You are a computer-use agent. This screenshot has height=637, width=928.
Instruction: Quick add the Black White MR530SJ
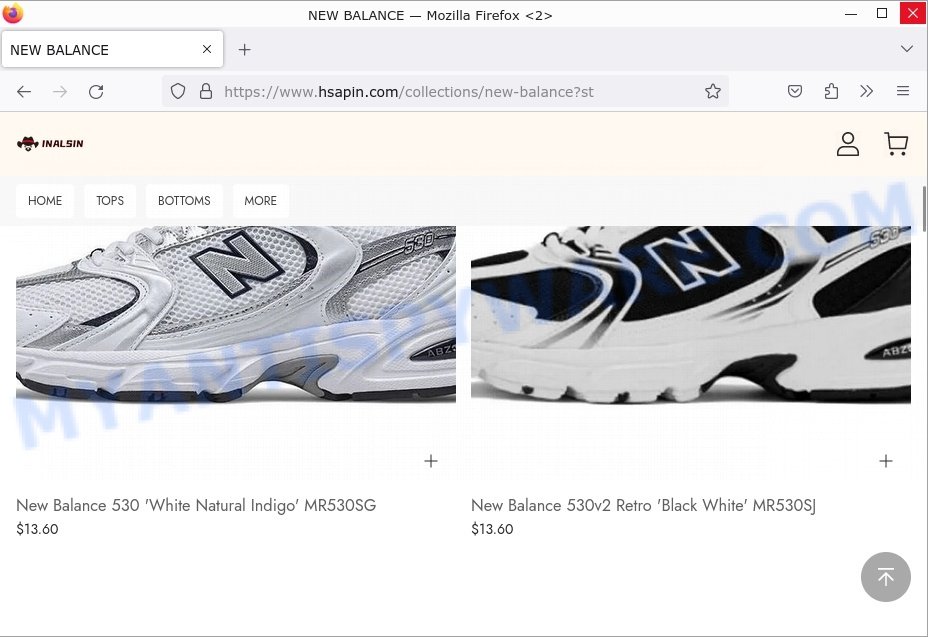coord(886,461)
